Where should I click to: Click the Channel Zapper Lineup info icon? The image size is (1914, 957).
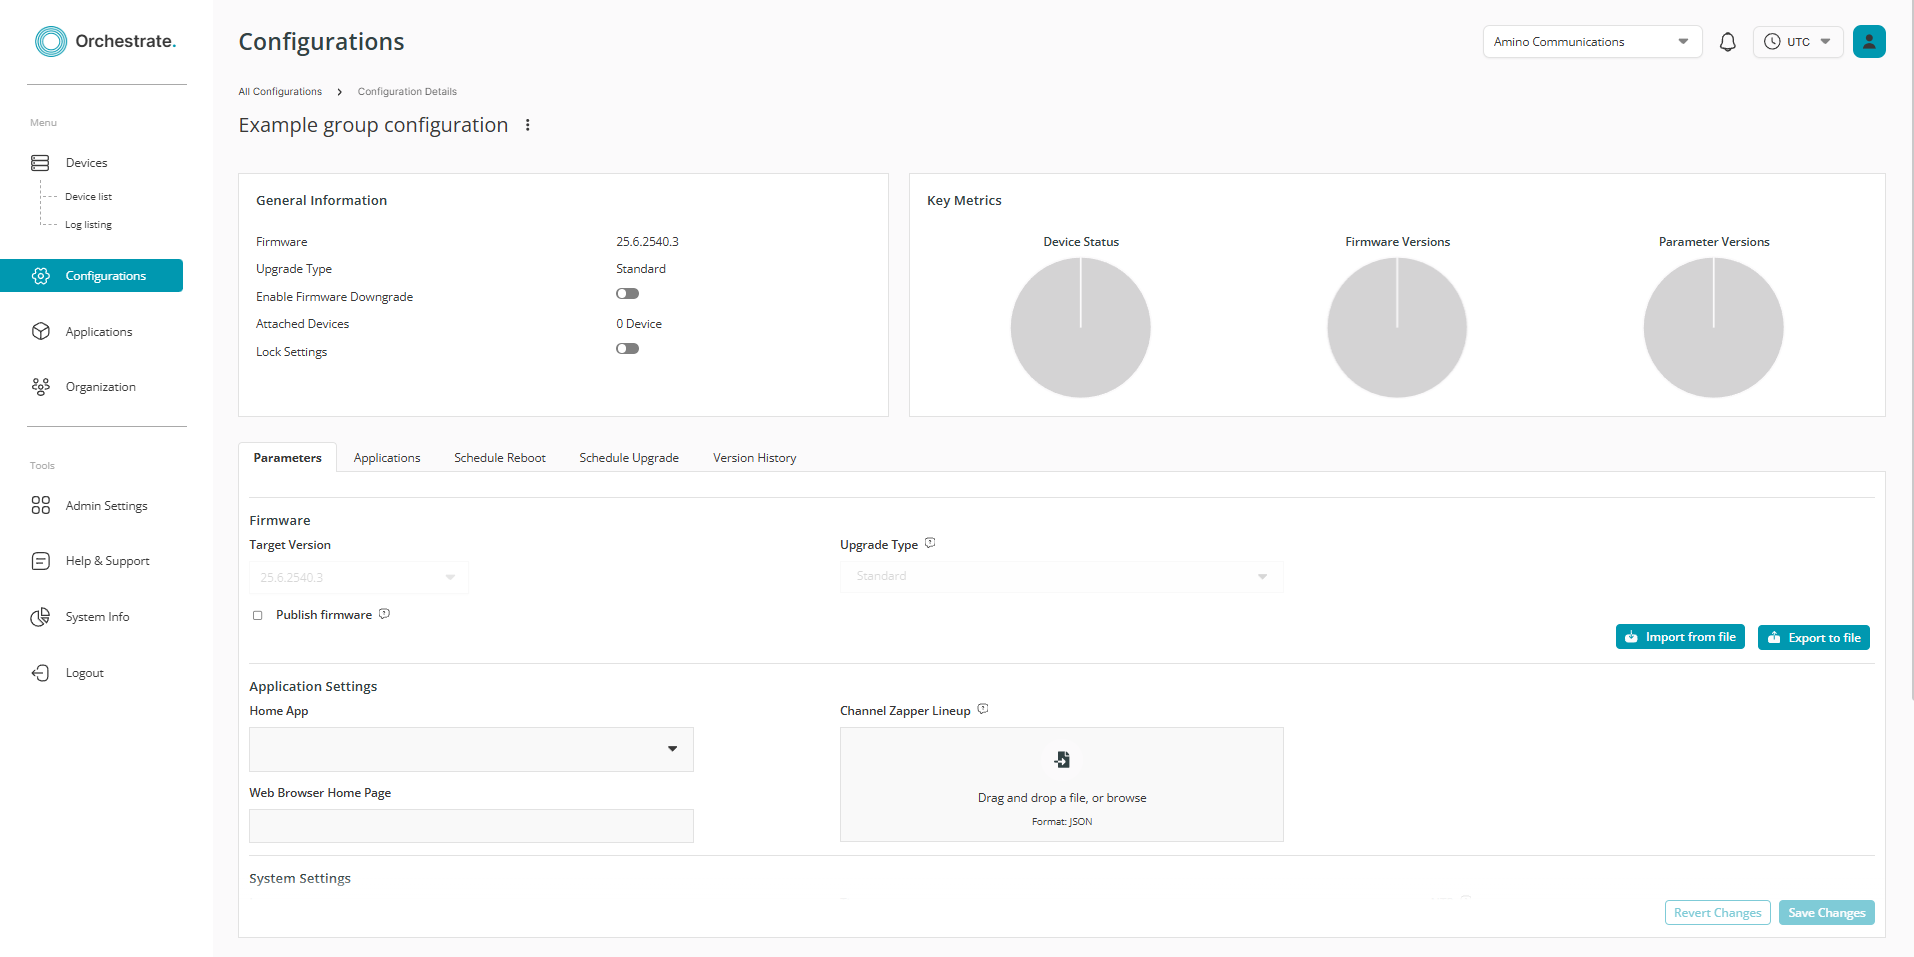click(x=983, y=709)
